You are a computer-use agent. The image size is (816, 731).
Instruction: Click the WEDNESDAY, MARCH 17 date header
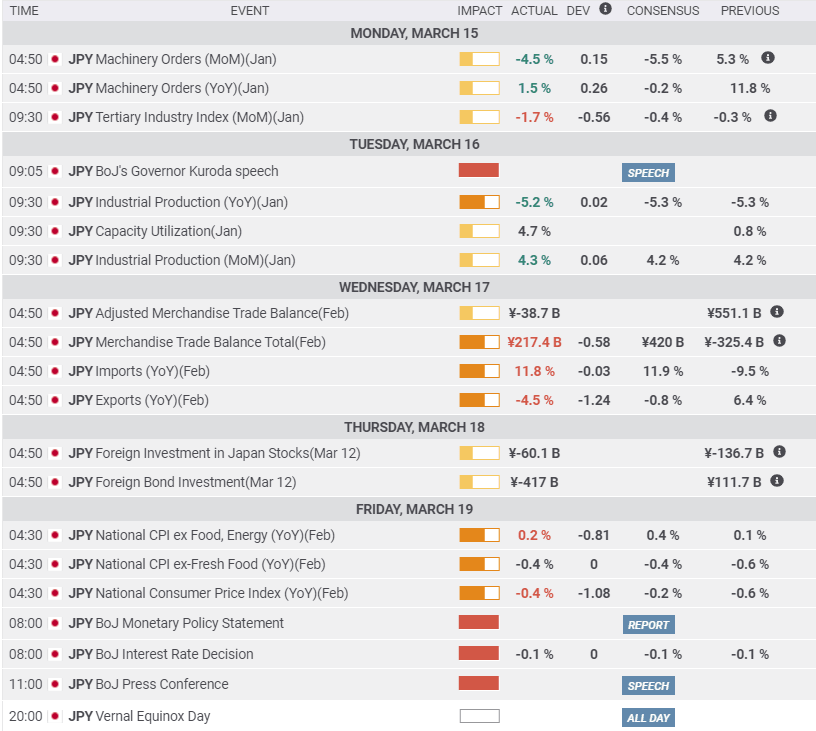coord(414,287)
